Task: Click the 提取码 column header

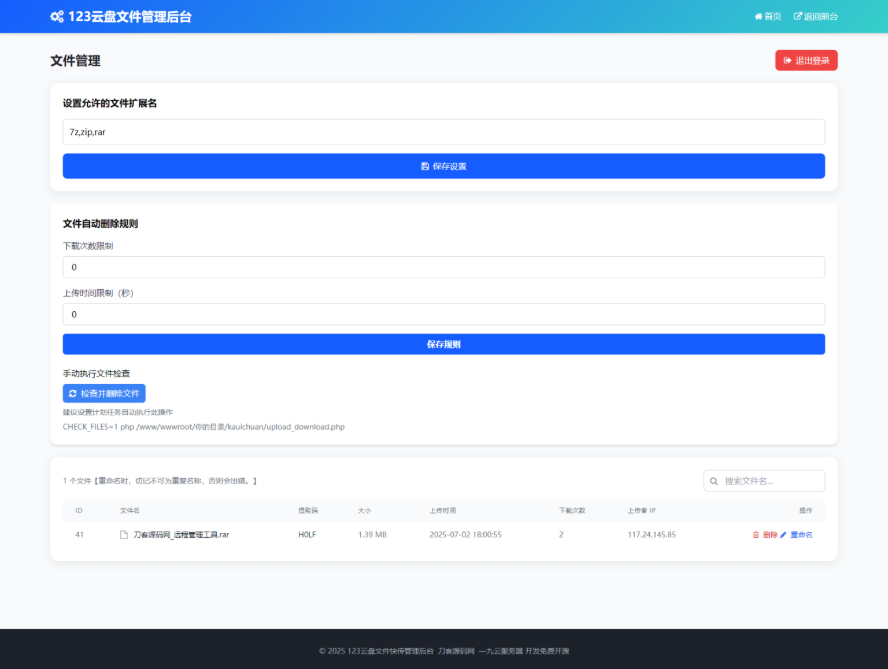Action: [308, 510]
